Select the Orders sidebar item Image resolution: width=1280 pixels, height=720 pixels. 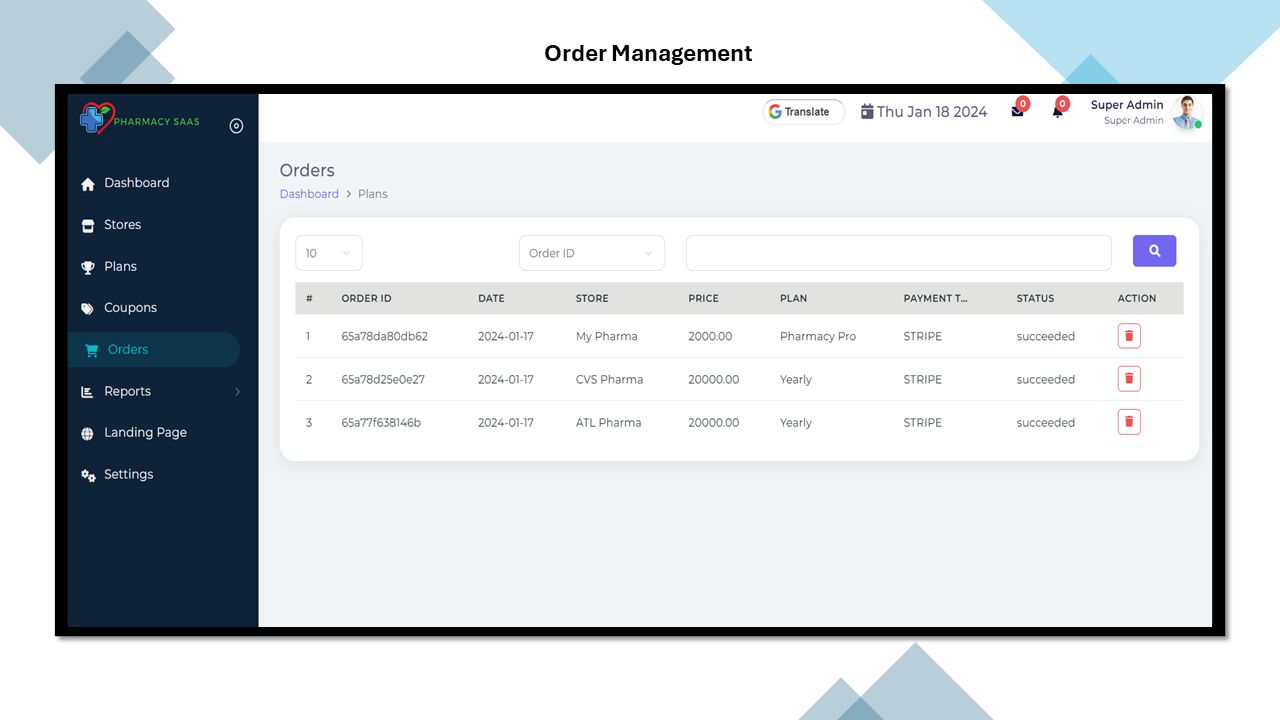[x=154, y=350]
